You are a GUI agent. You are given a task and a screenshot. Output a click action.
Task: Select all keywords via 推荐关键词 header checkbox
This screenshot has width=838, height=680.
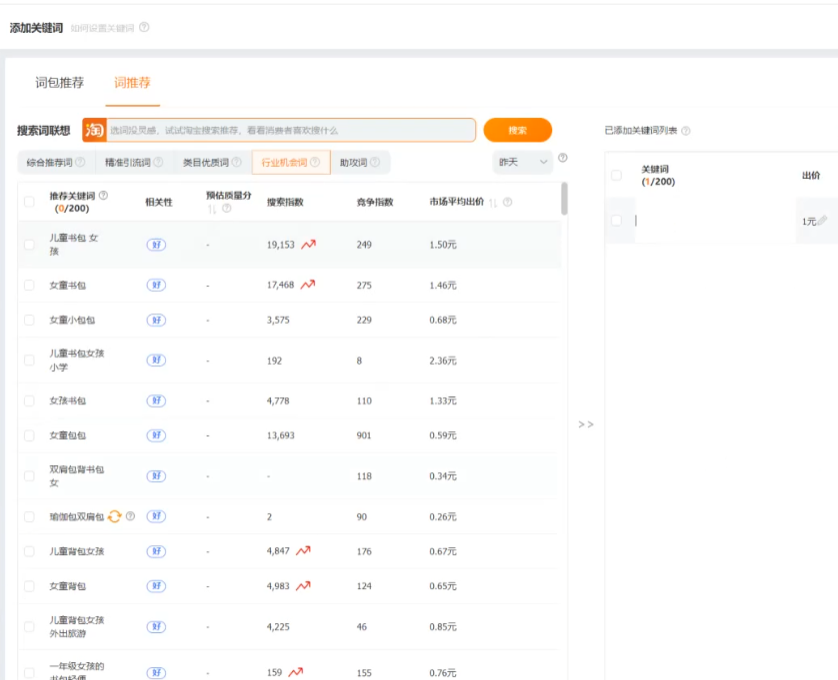click(29, 202)
